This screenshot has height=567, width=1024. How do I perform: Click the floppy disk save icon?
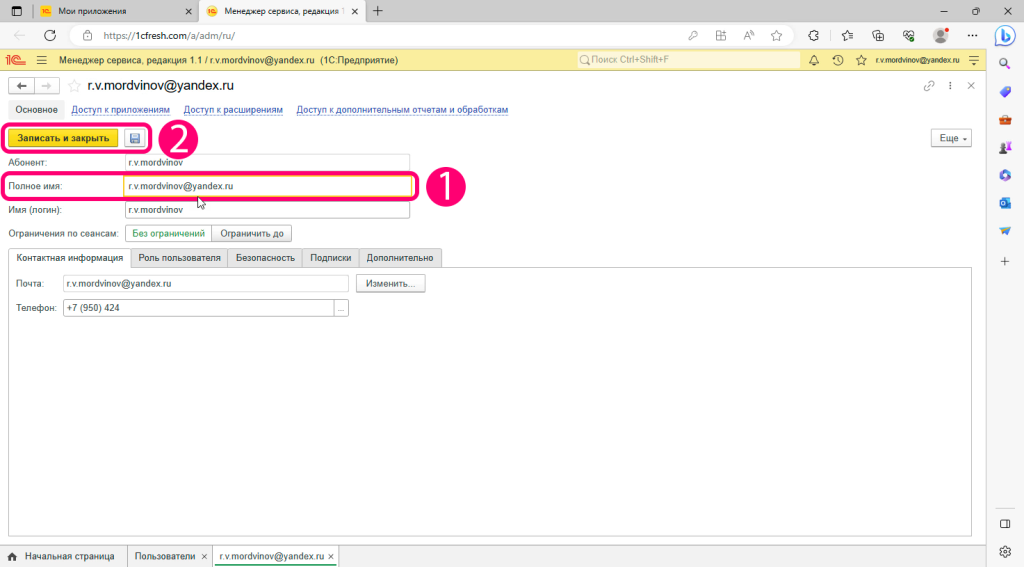[x=135, y=138]
